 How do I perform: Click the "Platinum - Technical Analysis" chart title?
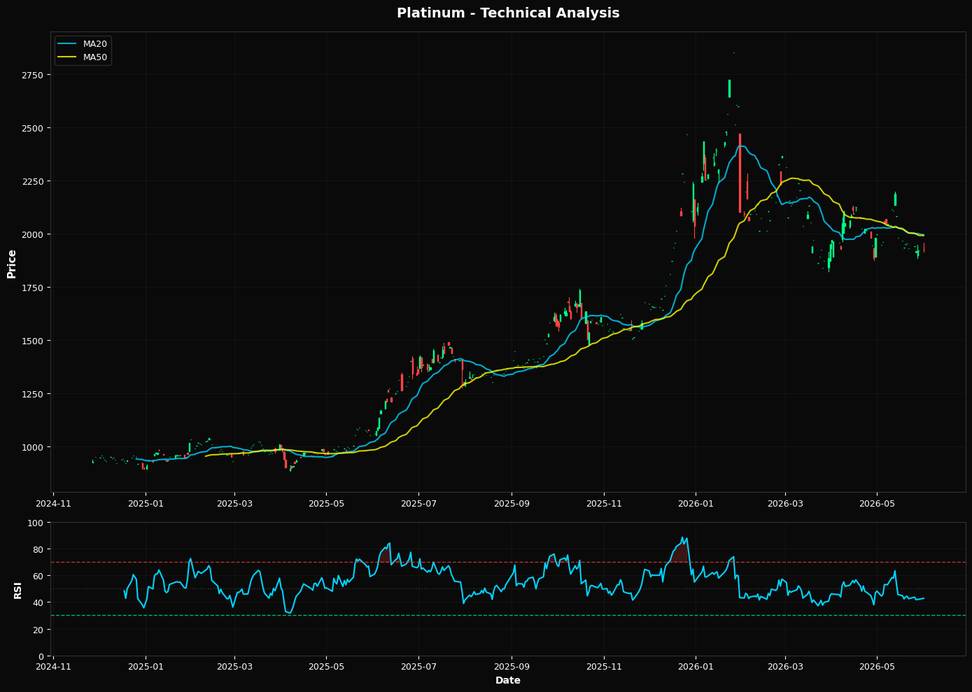508,12
